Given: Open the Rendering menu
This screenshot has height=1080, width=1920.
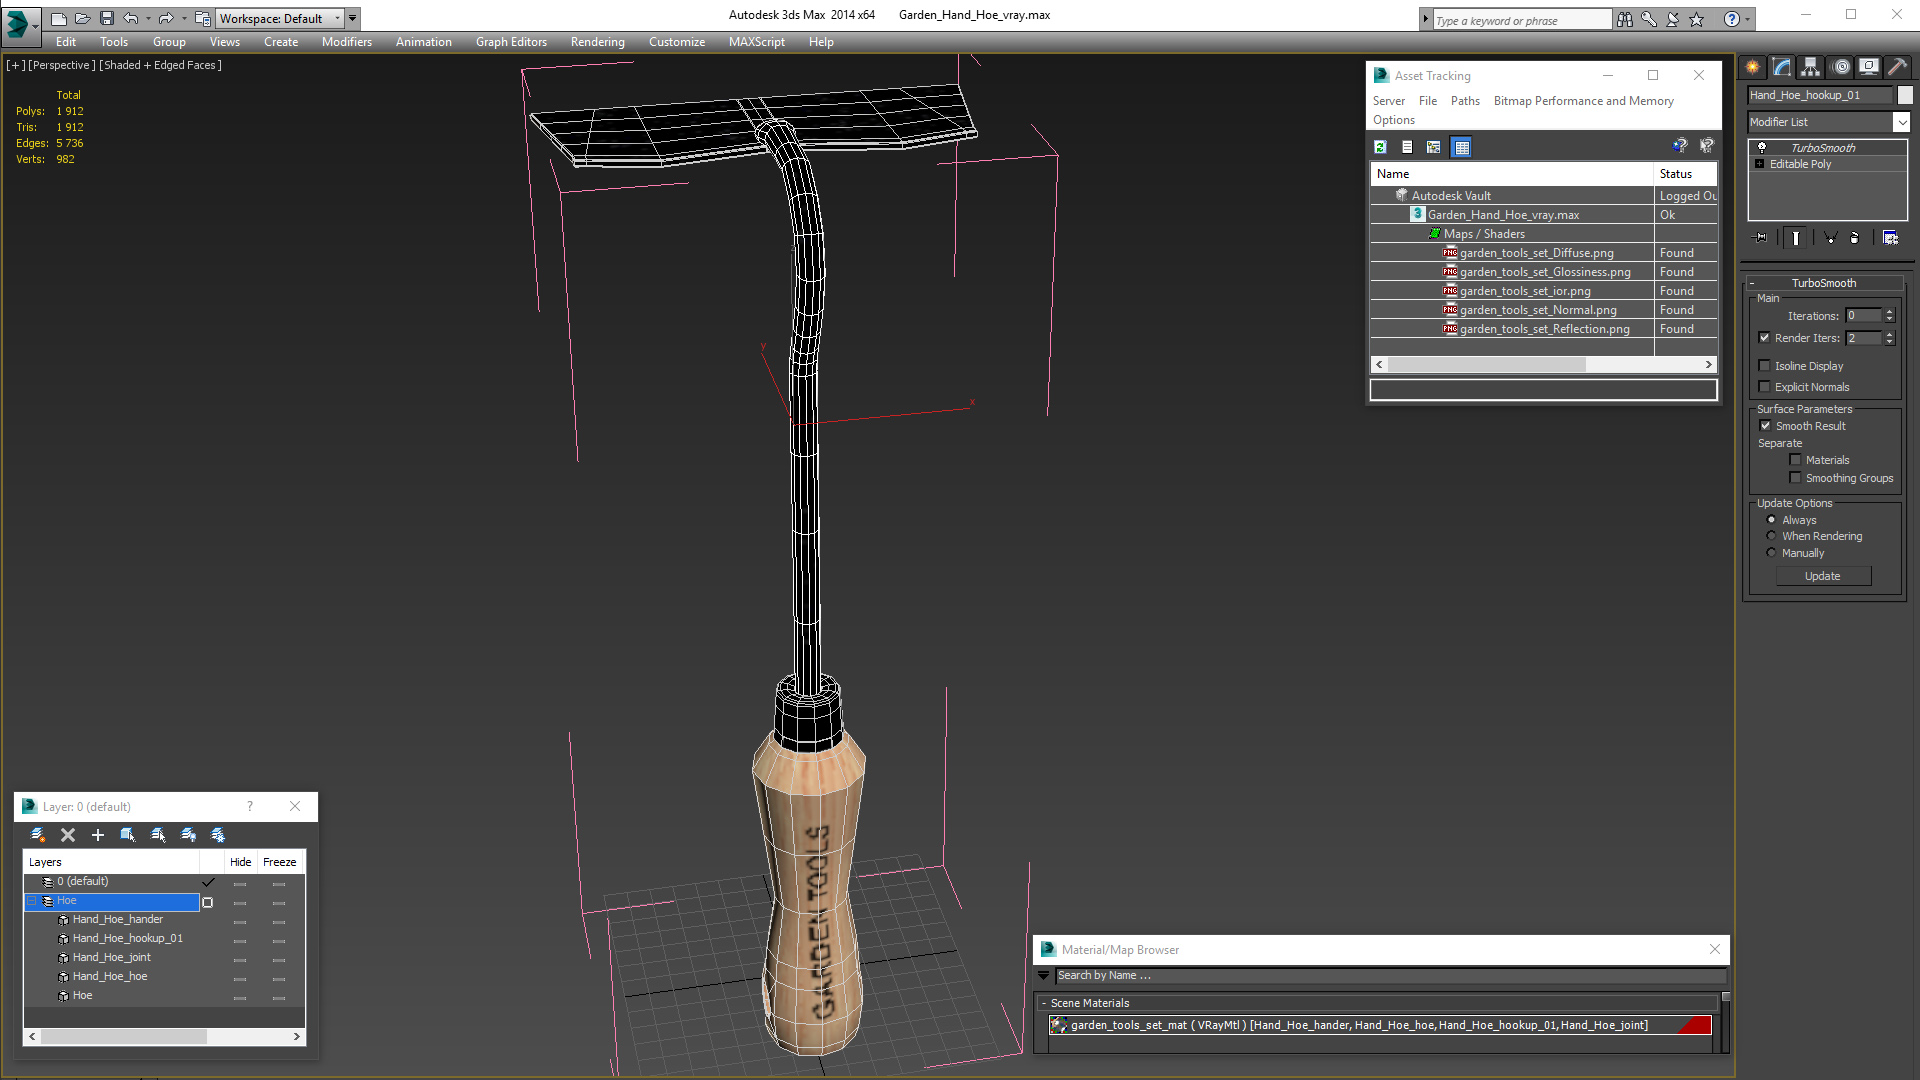Looking at the screenshot, I should [597, 42].
